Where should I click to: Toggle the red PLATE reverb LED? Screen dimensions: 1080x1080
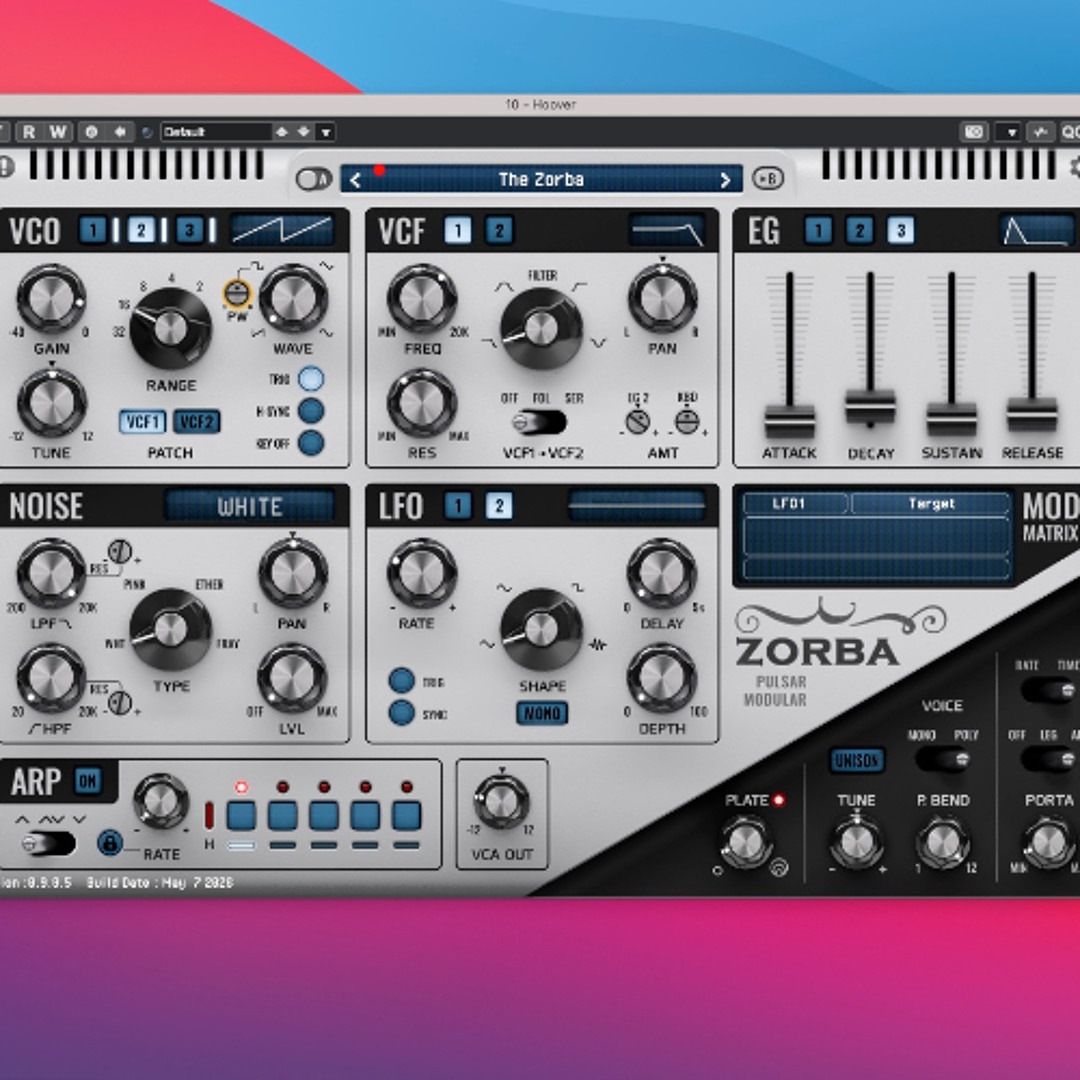[778, 800]
